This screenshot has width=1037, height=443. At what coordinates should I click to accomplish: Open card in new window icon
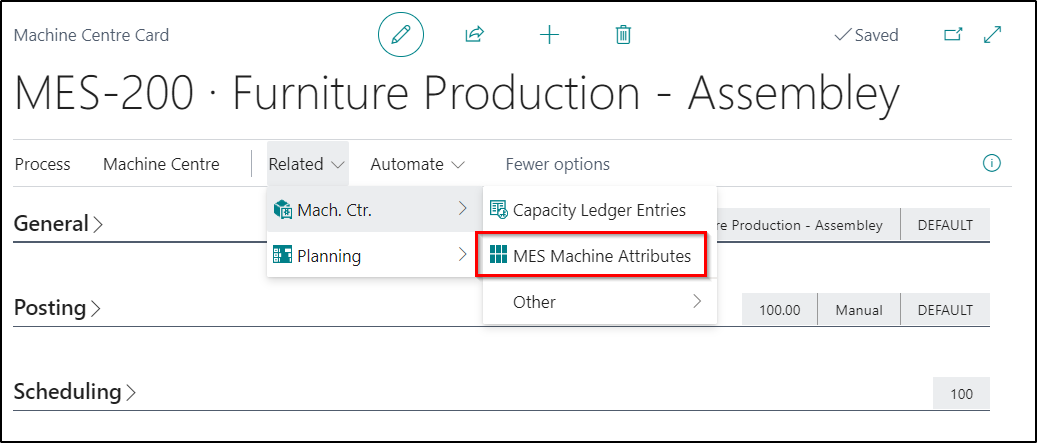pos(952,34)
